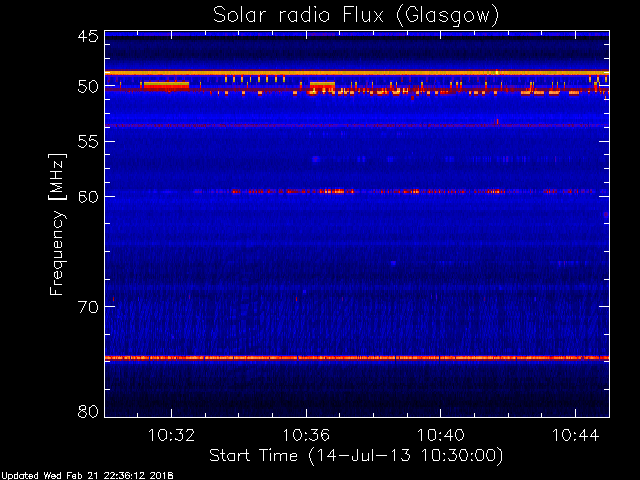The width and height of the screenshot is (640, 480).
Task: Click the '80' frequency tick label
Action: click(88, 411)
